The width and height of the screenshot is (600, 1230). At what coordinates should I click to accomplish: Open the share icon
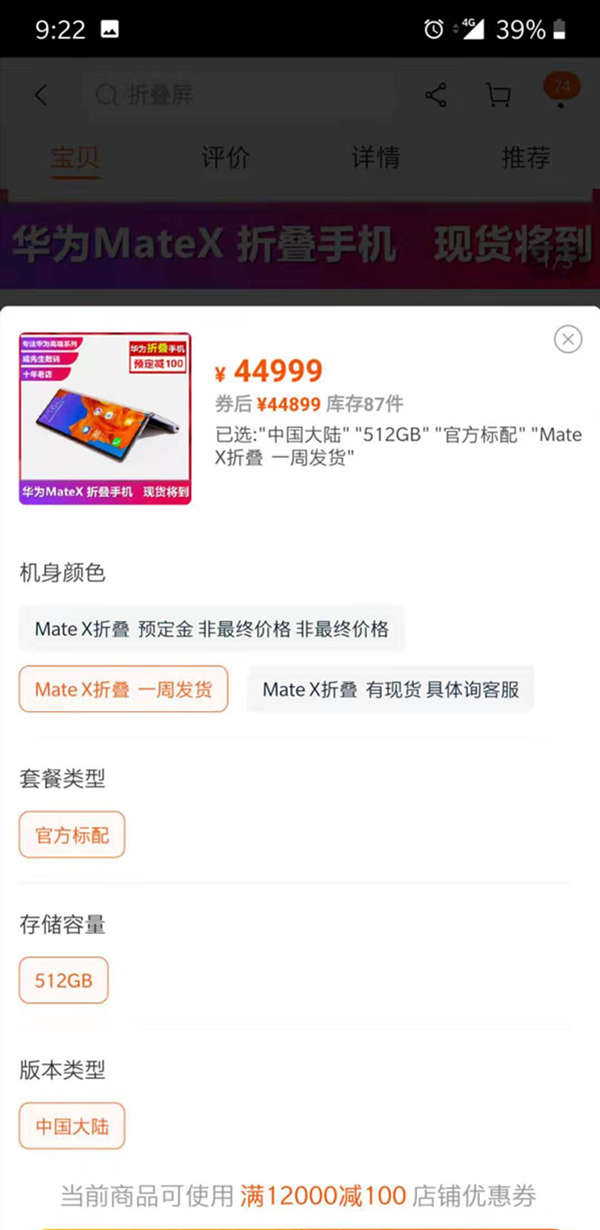(436, 95)
